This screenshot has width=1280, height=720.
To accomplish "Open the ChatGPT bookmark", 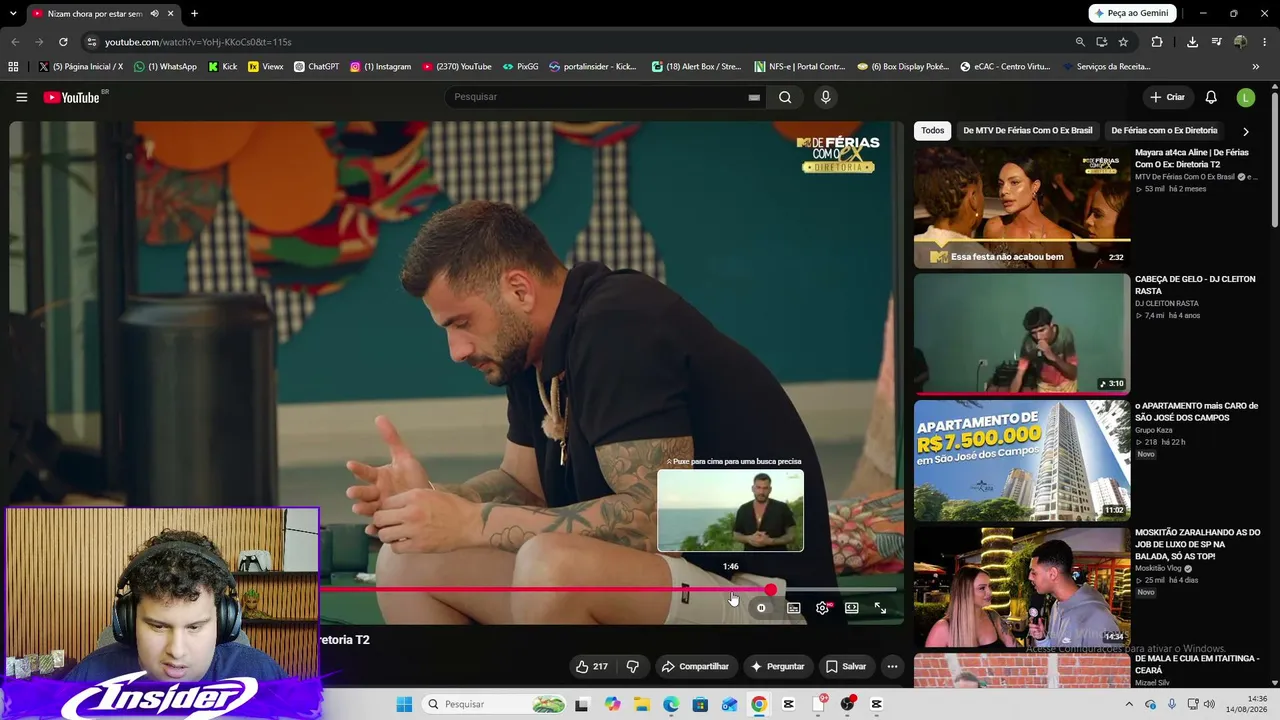I will [x=316, y=67].
